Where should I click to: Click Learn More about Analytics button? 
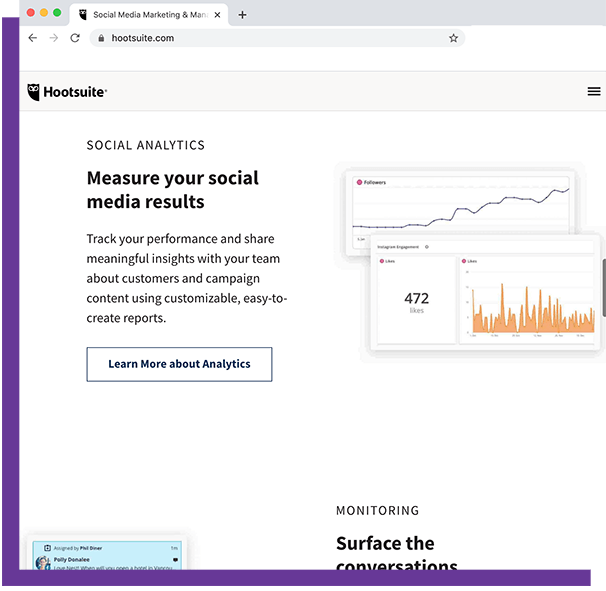179,364
